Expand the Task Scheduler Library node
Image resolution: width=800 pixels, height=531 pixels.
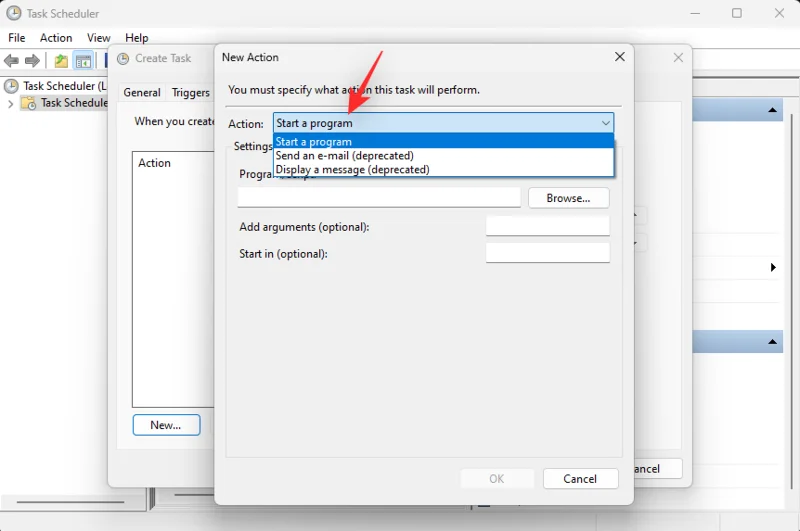pos(11,104)
